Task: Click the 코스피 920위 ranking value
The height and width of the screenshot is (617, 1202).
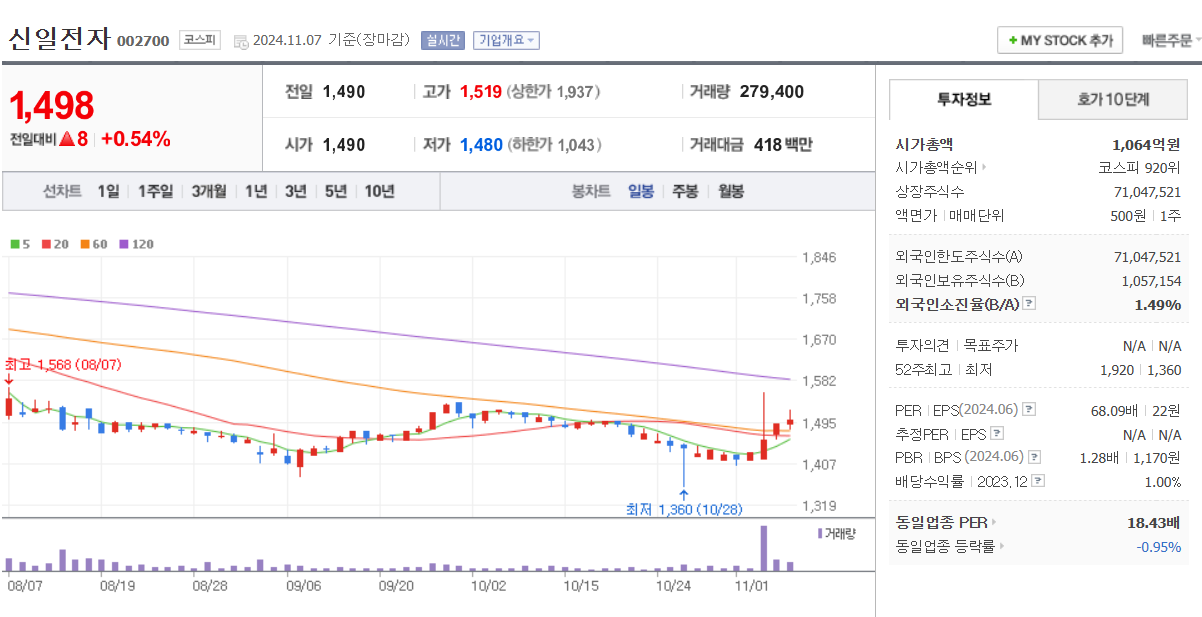Action: (1140, 168)
